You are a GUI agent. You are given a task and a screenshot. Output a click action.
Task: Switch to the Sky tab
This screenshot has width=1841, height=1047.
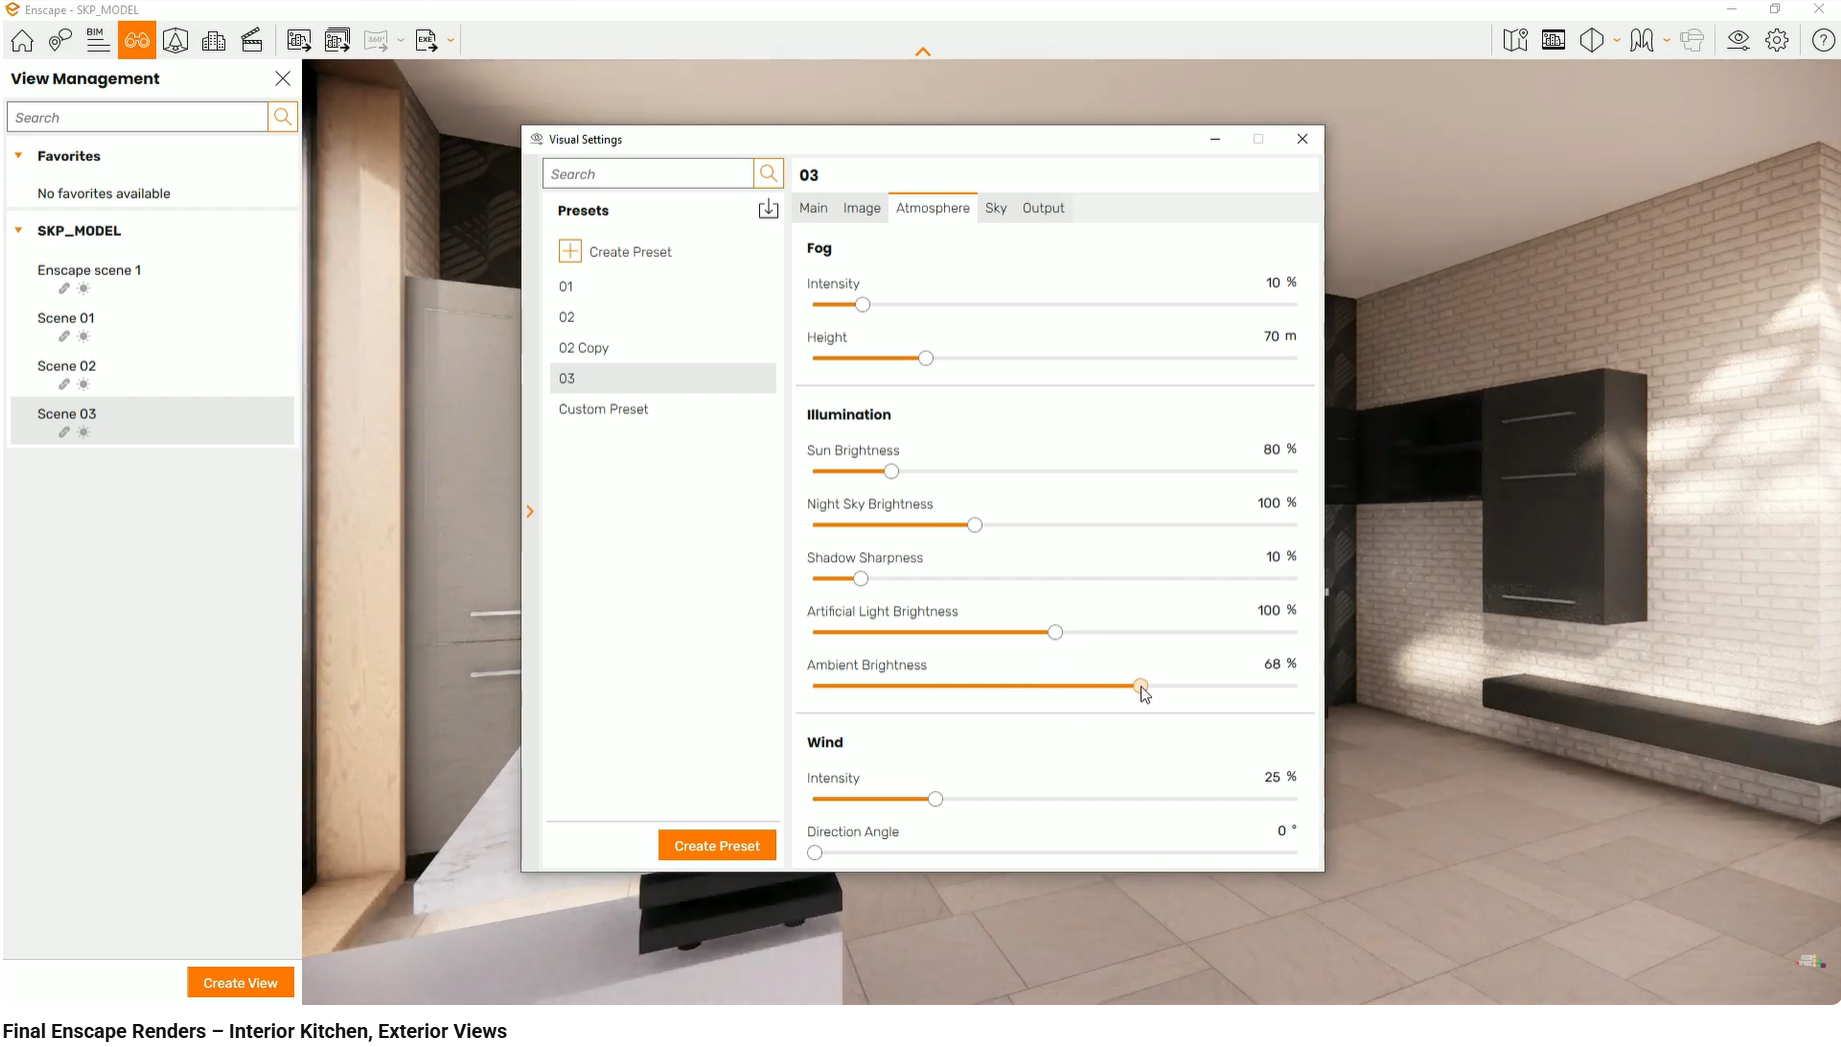[995, 208]
